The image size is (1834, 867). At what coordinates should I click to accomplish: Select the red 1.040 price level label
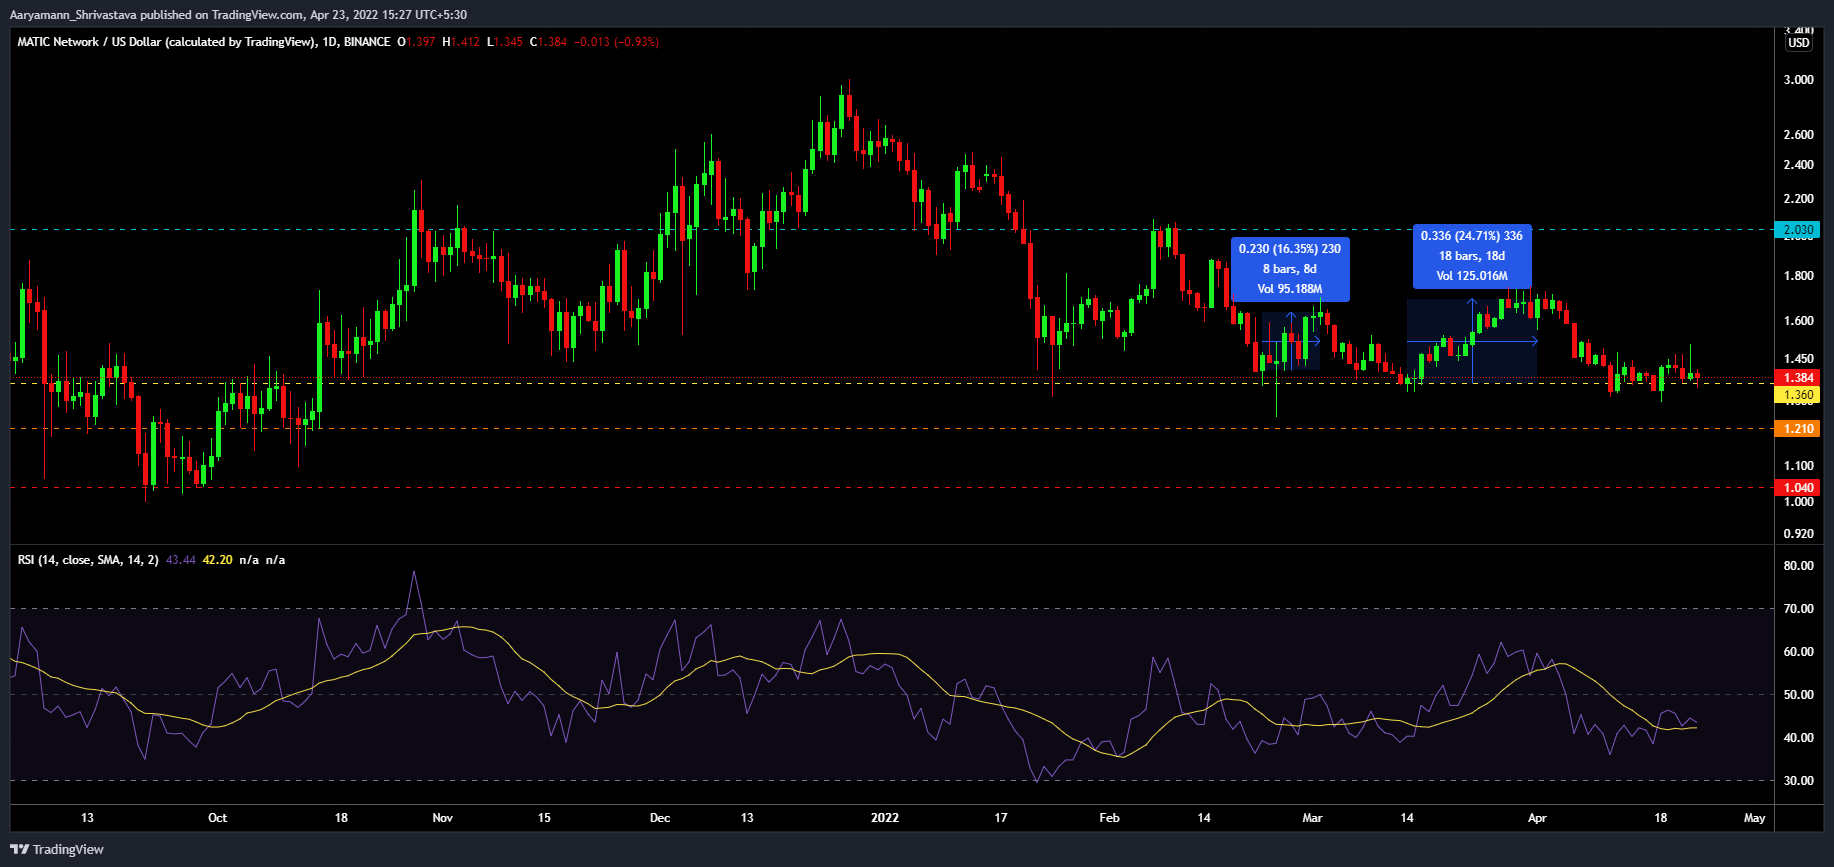coord(1798,488)
